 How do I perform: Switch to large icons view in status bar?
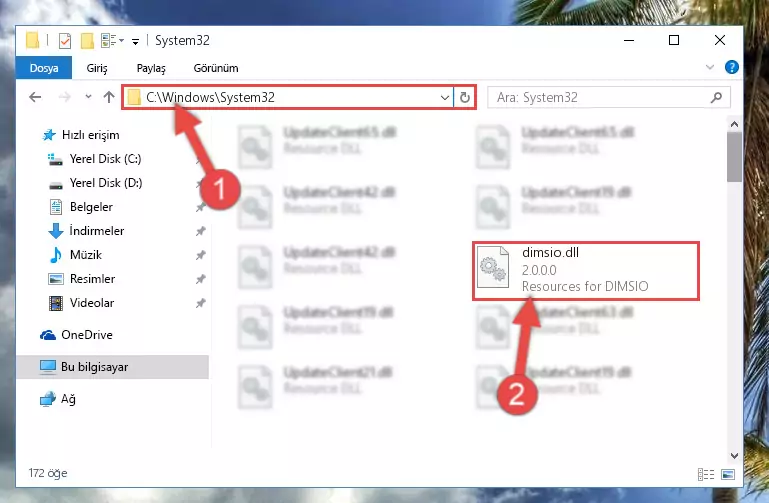click(728, 474)
